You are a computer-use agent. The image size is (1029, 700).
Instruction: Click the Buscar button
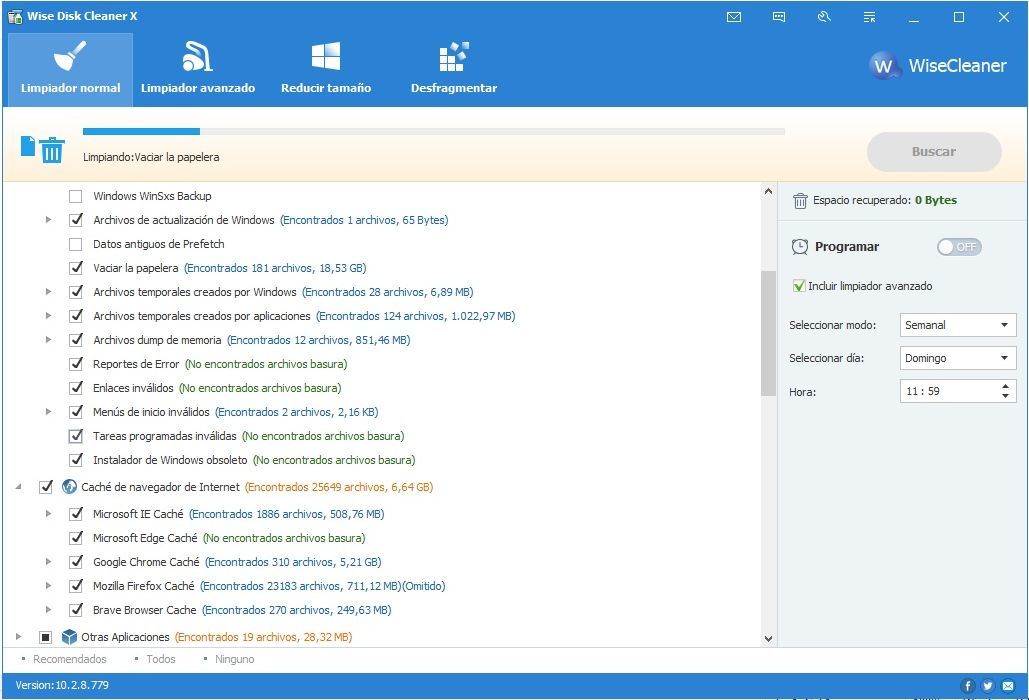[934, 152]
